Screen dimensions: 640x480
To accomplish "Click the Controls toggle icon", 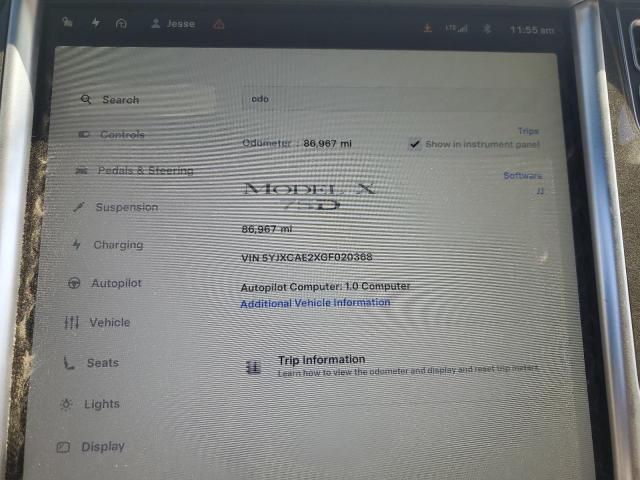I will (84, 134).
